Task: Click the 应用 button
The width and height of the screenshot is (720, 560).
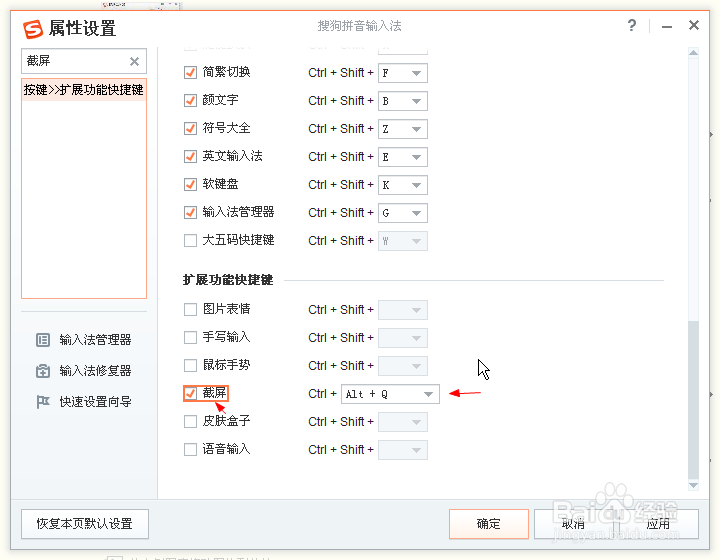Action: [658, 524]
